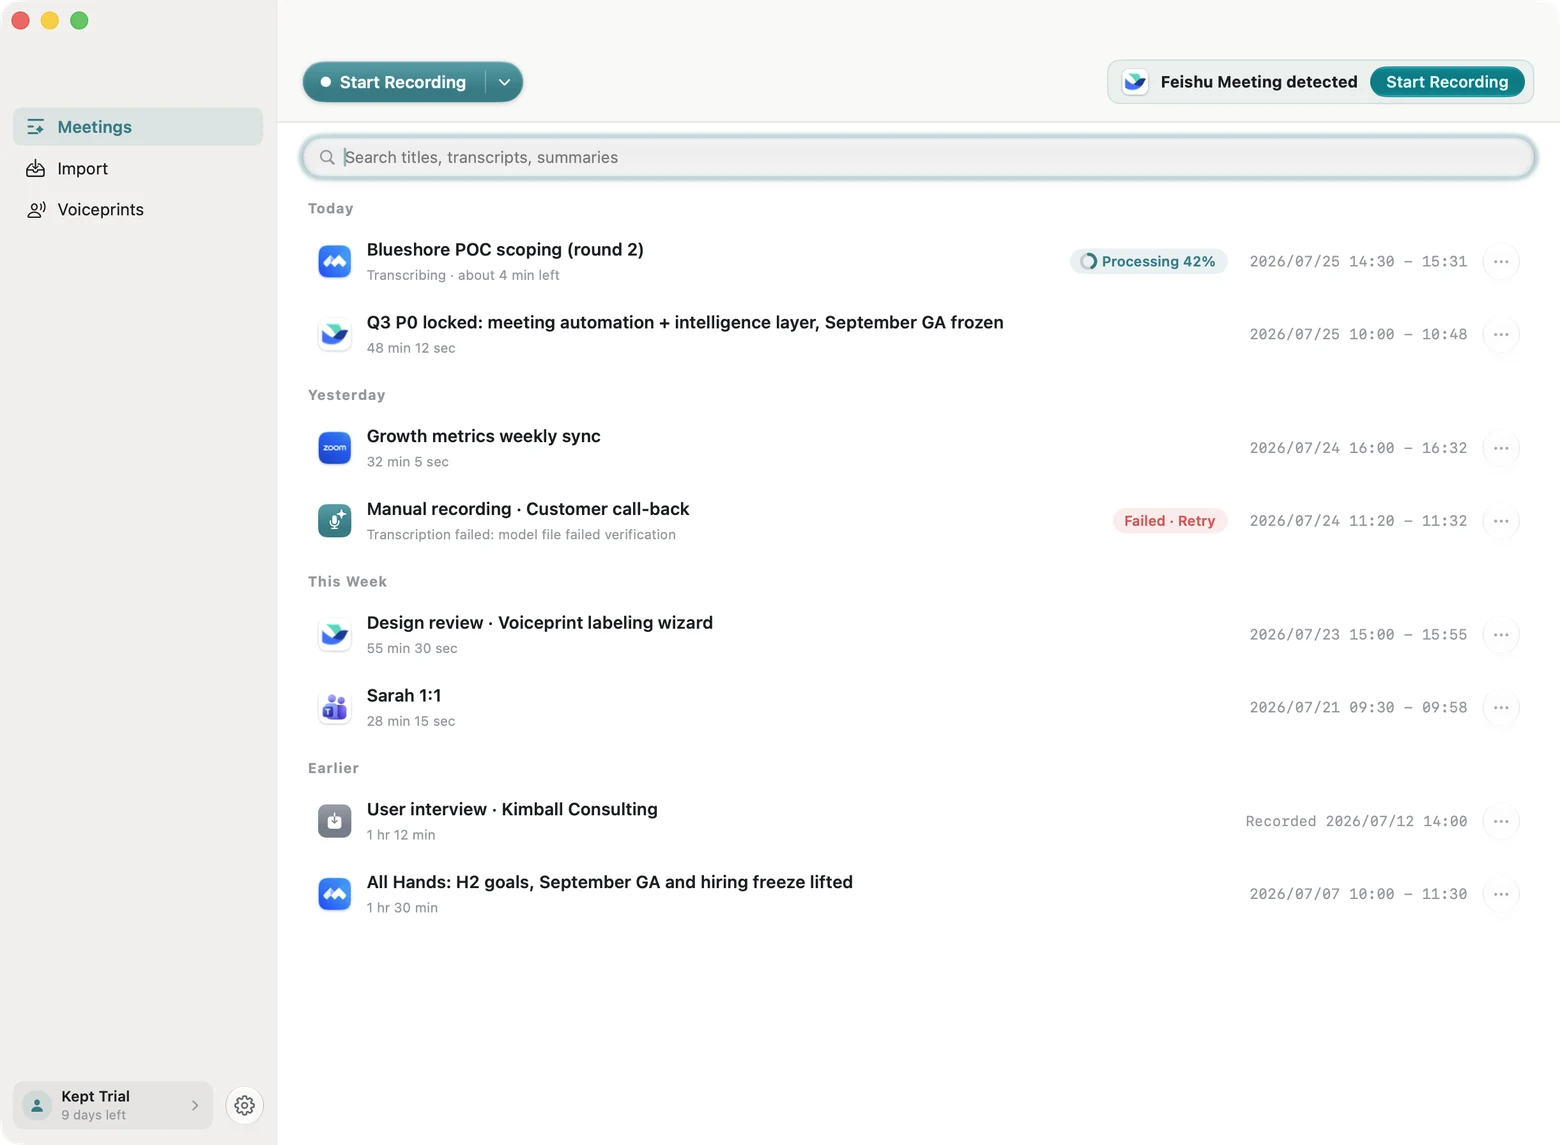
Task: Click the 2026/07/07 10:00 – 11:30 timestamp
Action: (1358, 895)
